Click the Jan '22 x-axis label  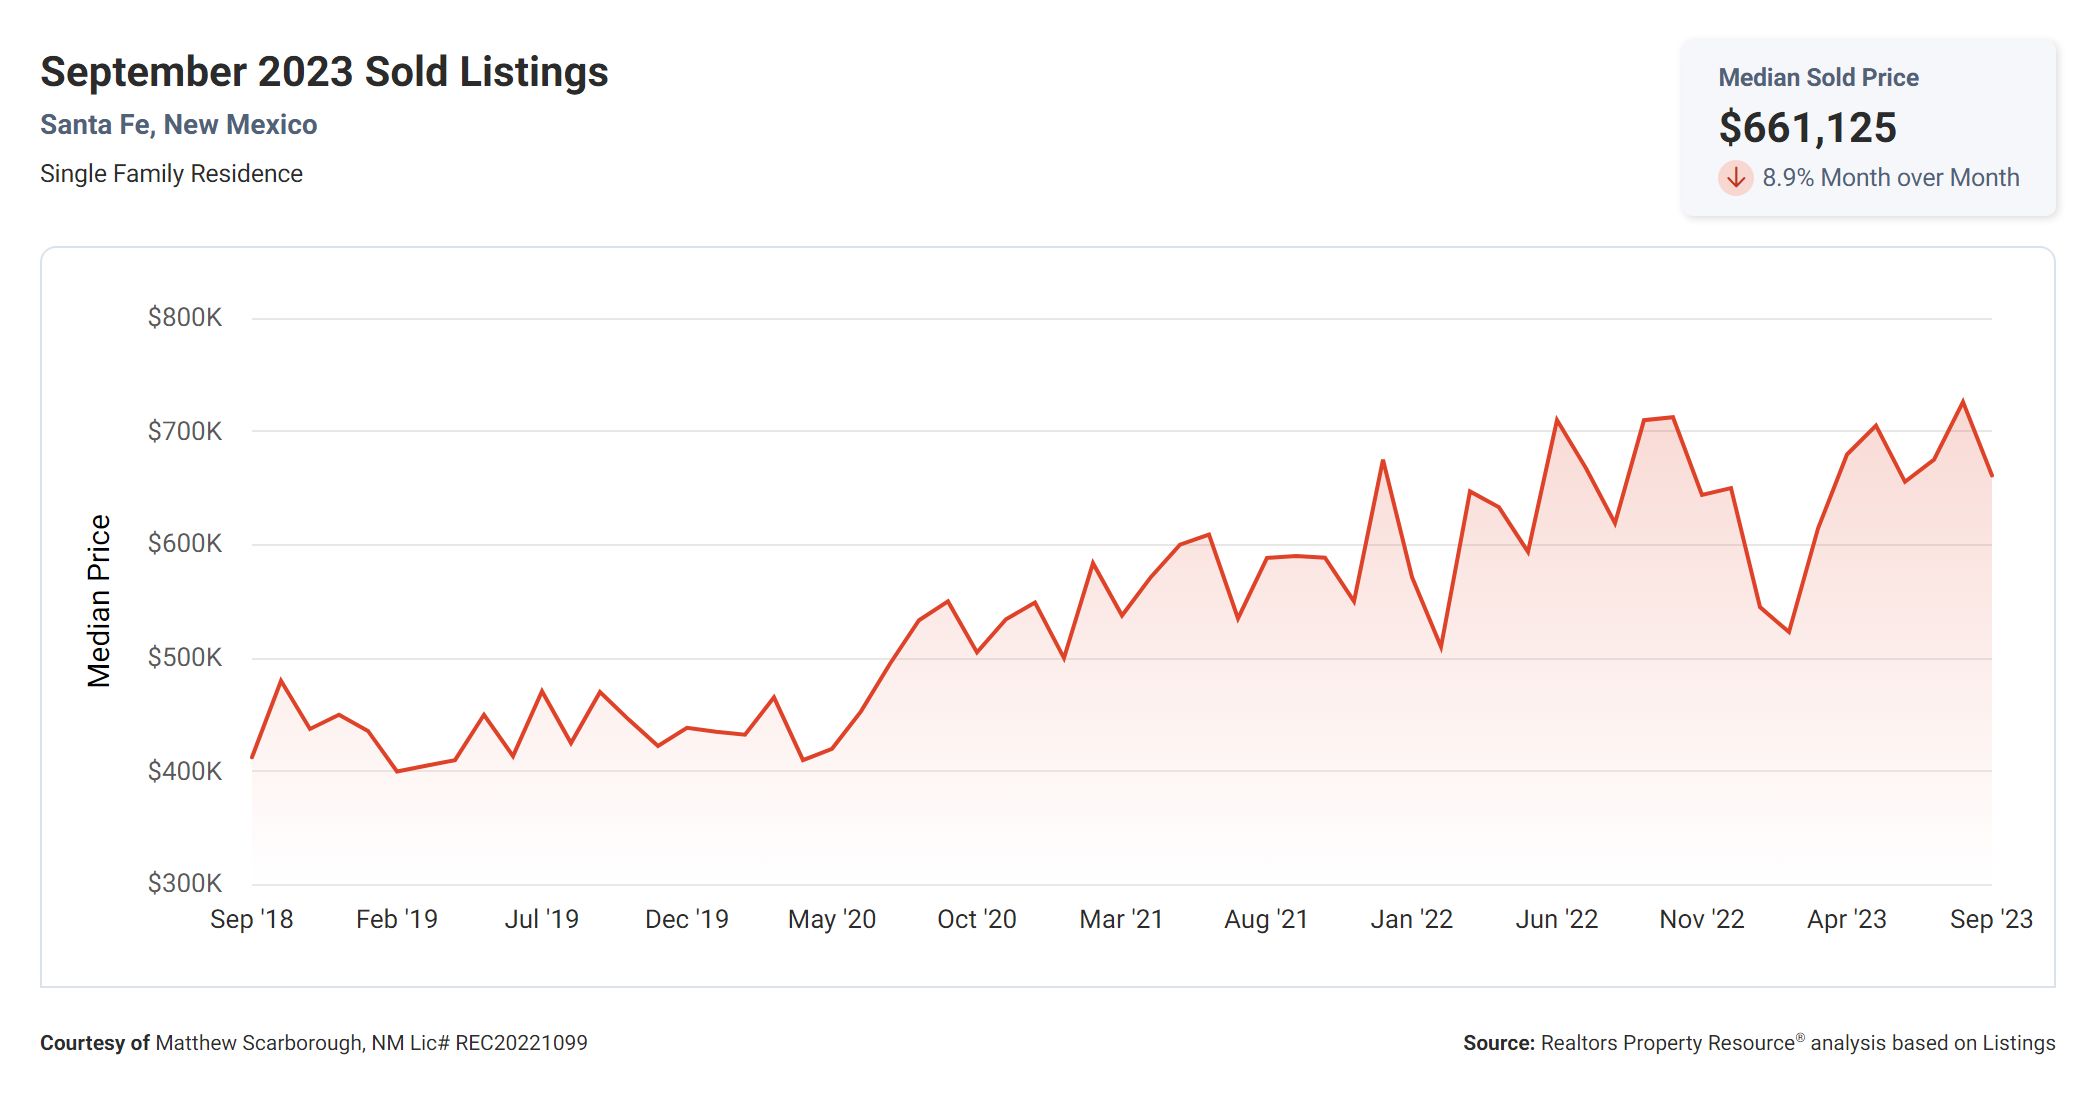1412,919
